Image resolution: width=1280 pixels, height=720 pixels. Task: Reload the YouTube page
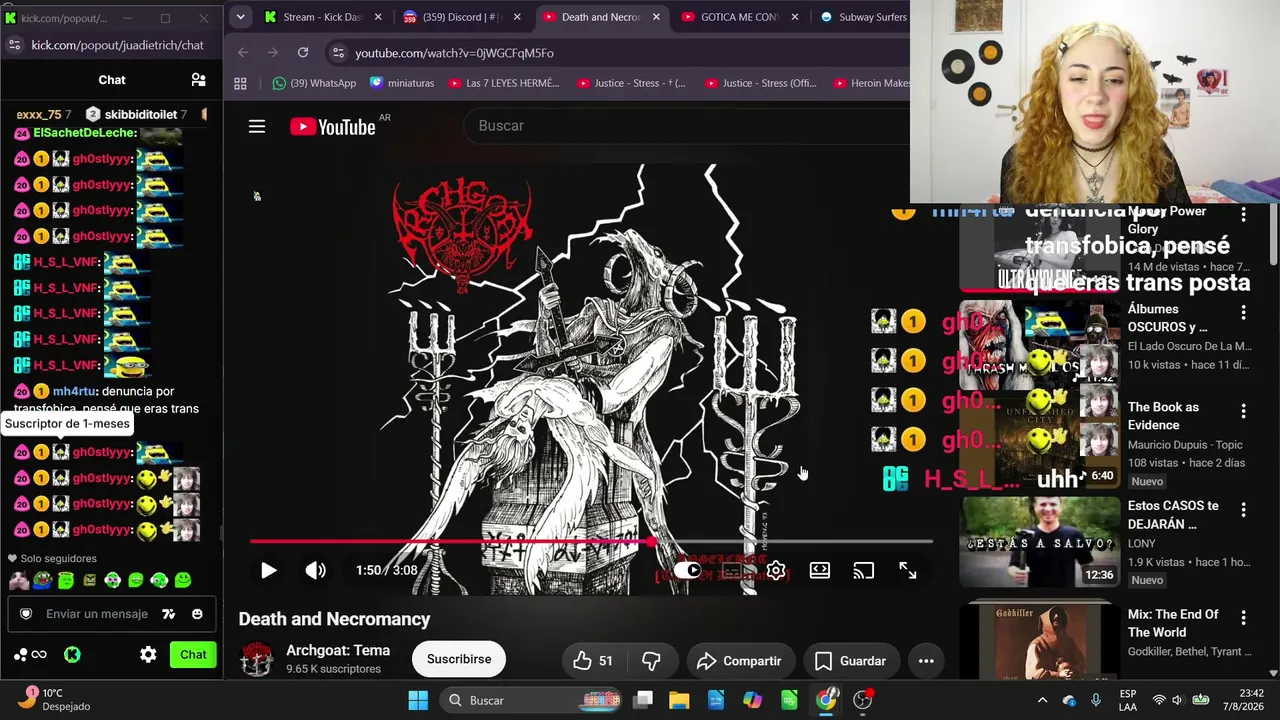pyautogui.click(x=303, y=52)
